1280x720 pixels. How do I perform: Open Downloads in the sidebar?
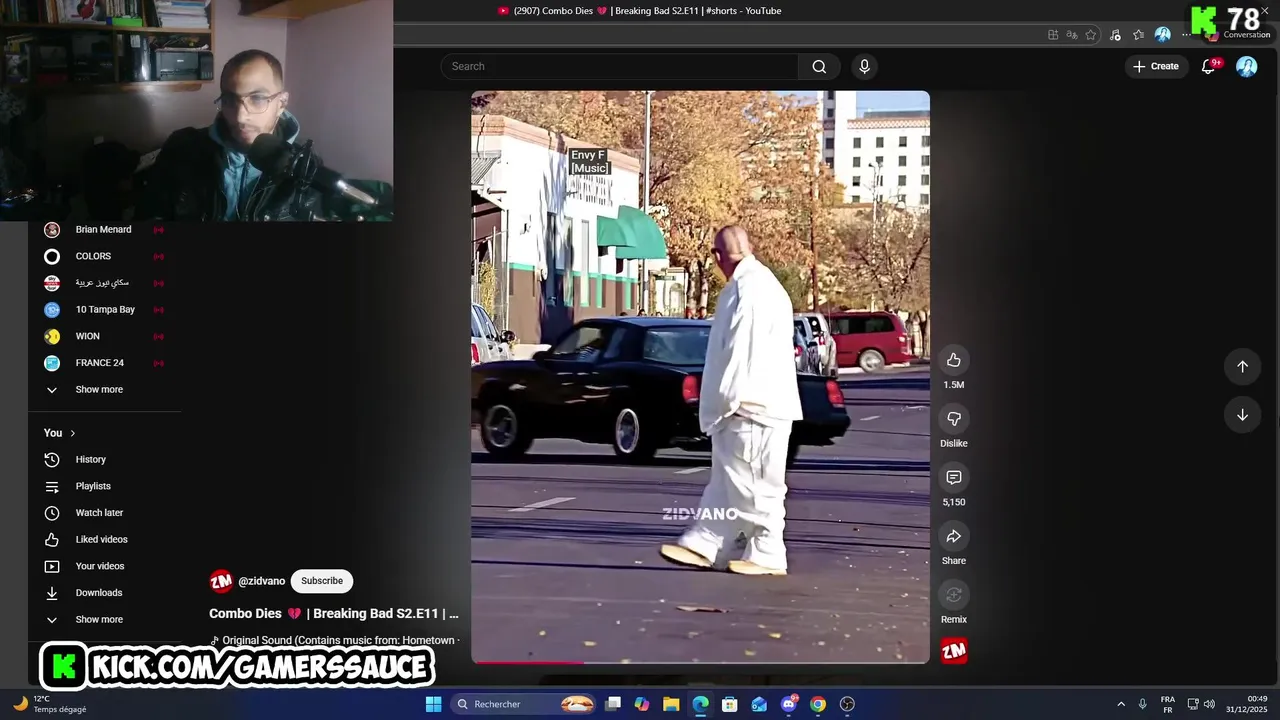tap(98, 593)
